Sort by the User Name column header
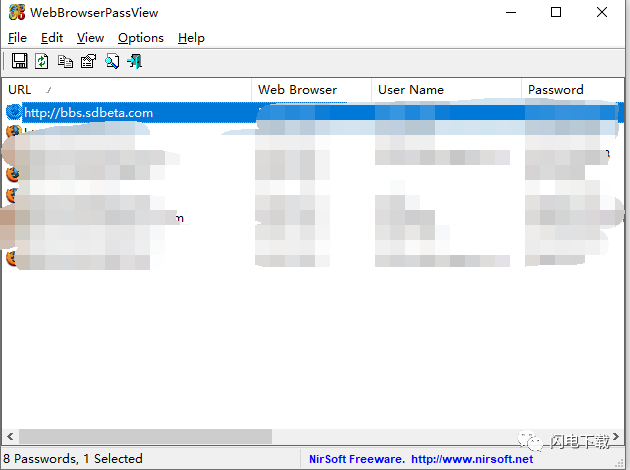 coord(446,90)
